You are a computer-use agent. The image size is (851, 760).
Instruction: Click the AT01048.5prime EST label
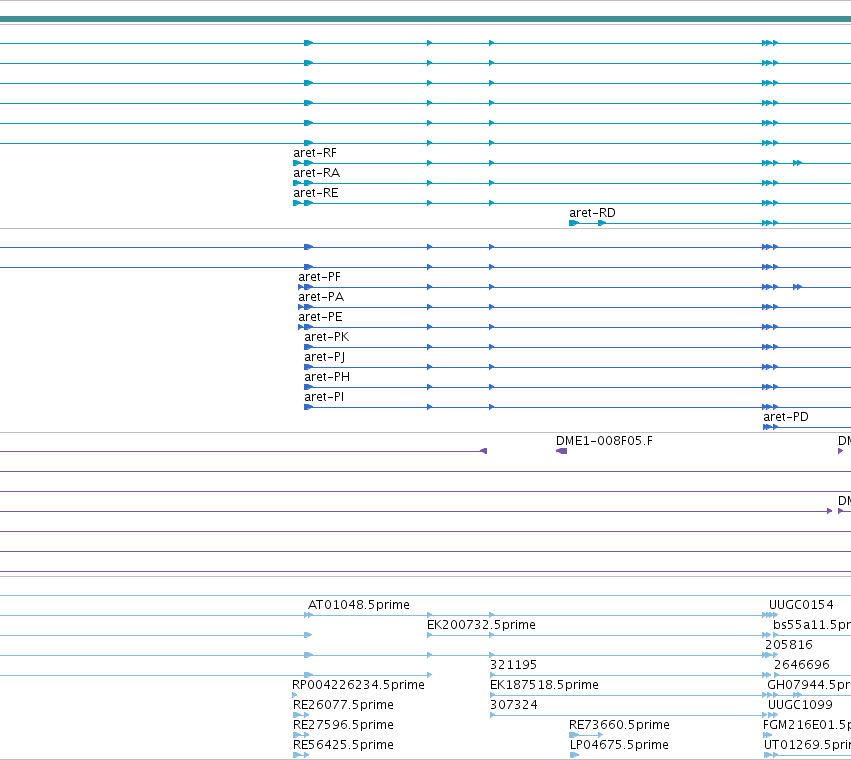click(359, 605)
